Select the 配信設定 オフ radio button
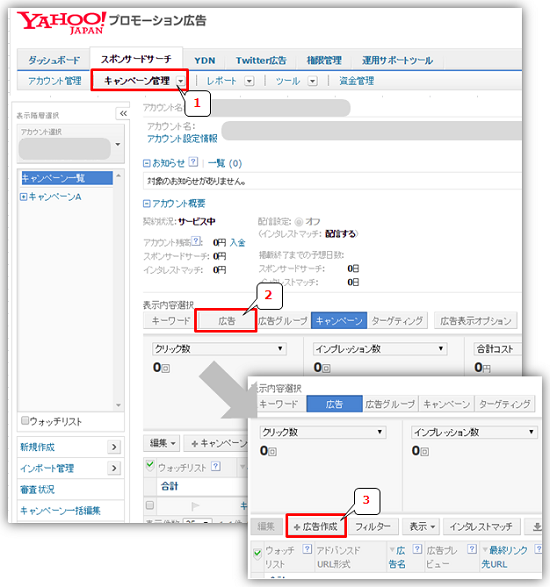Screen dimensions: 550x587 (298, 222)
